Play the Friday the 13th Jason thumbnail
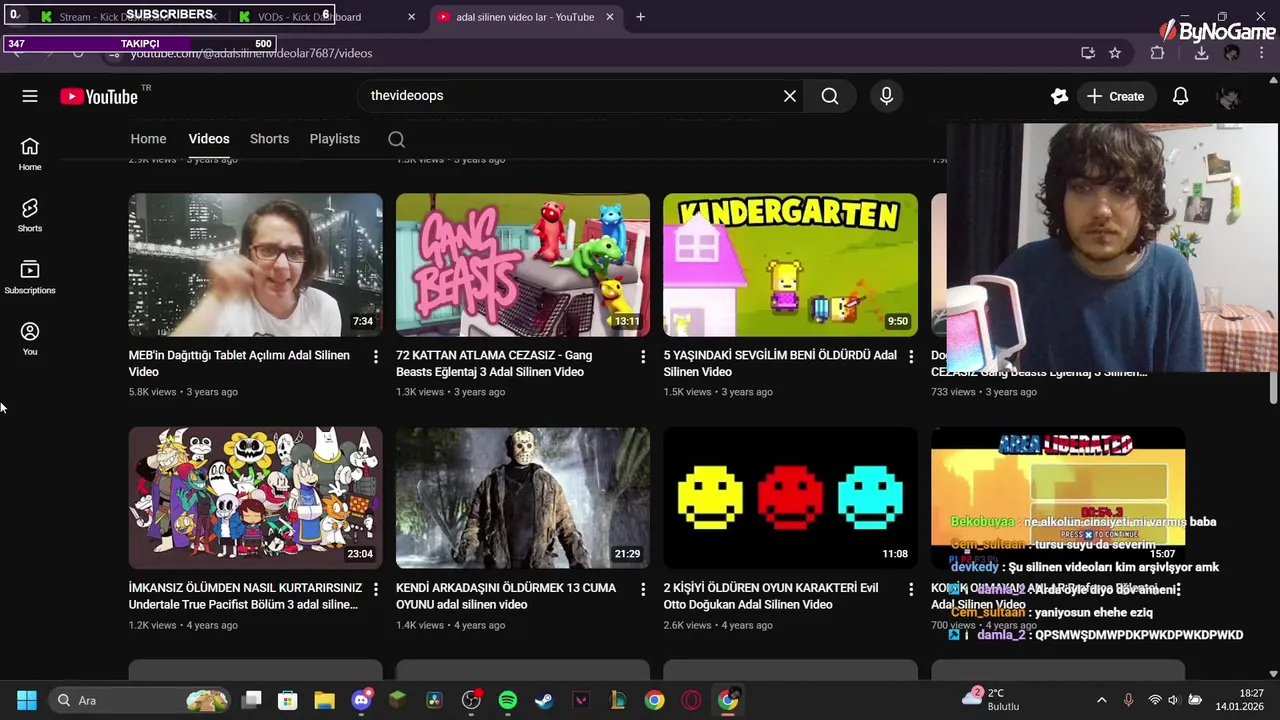Screen dimensions: 1280x720 click(x=523, y=498)
